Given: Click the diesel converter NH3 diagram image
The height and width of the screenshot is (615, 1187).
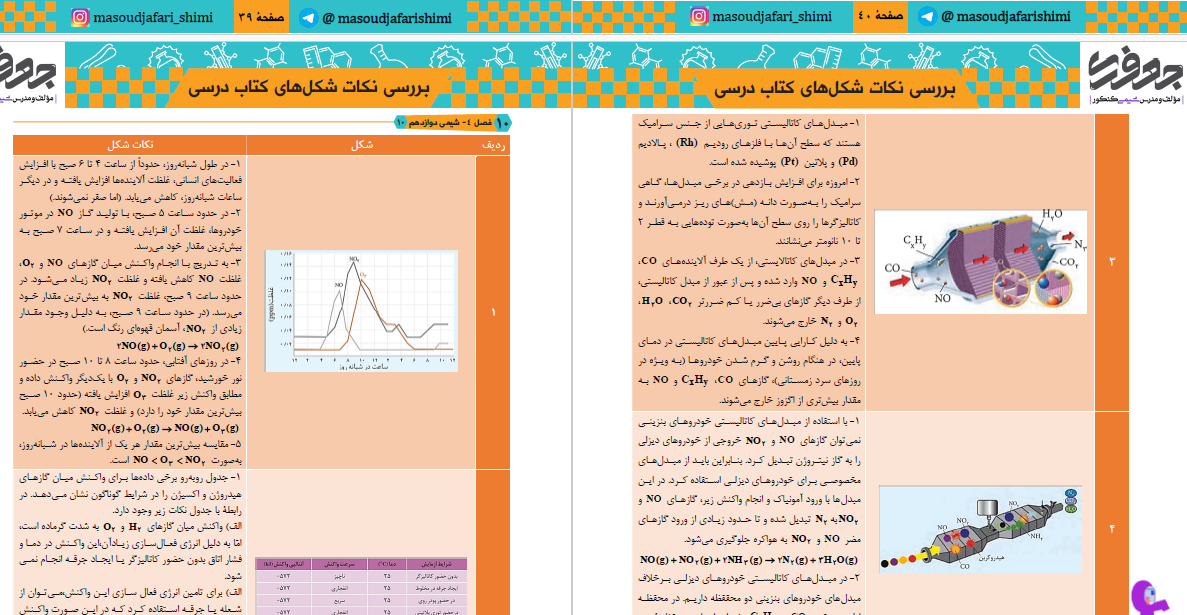Looking at the screenshot, I should 980,529.
